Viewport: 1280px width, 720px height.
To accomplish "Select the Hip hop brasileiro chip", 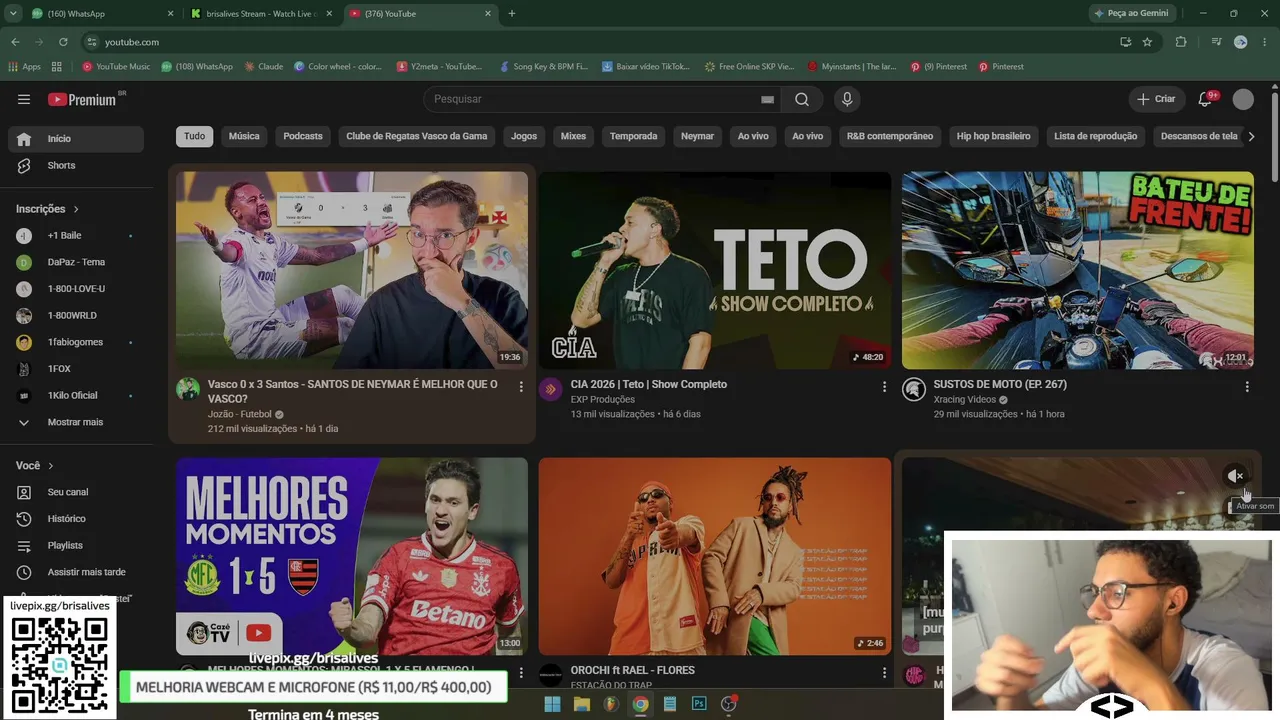I will 994,136.
